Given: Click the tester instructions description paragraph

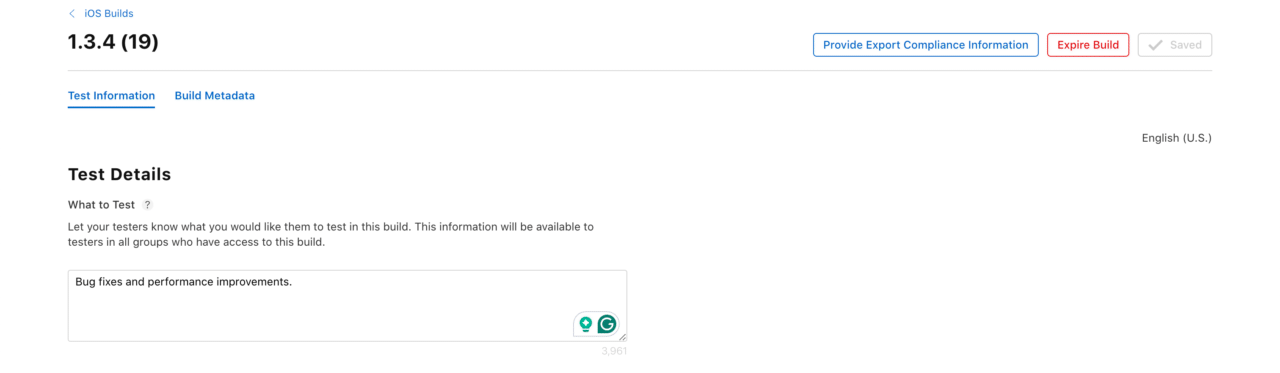Looking at the screenshot, I should (x=331, y=234).
